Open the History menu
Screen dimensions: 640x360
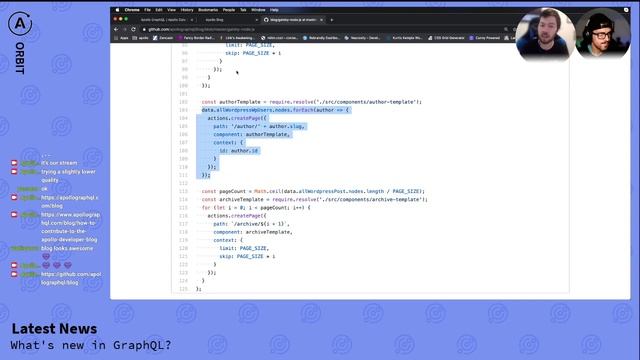click(187, 10)
